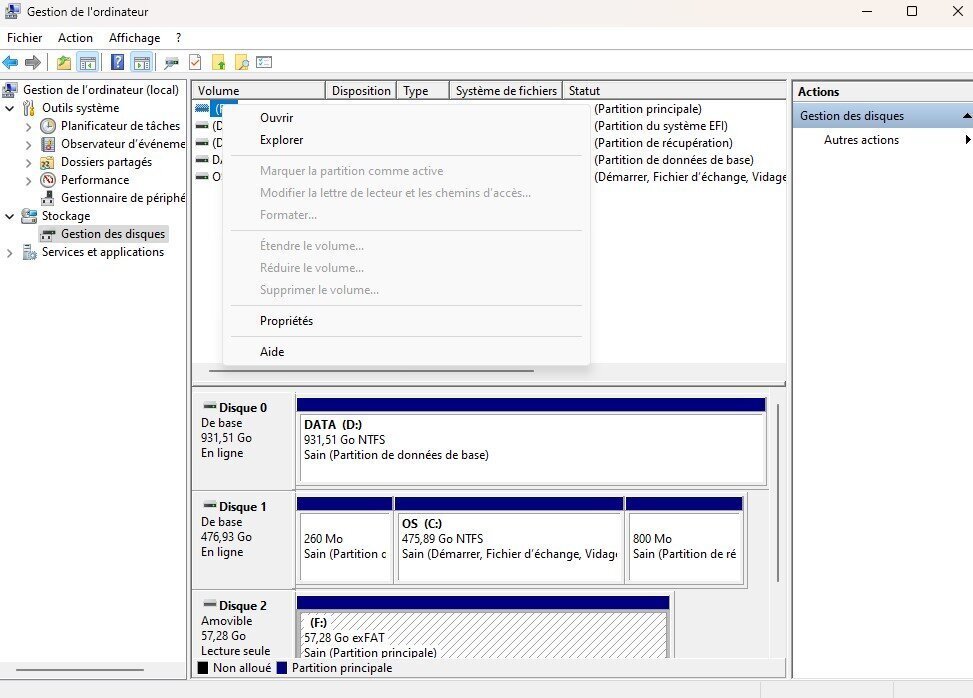The image size is (973, 698).
Task: Click the Gestion de l'ordinateur title bar icon
Action: point(12,11)
